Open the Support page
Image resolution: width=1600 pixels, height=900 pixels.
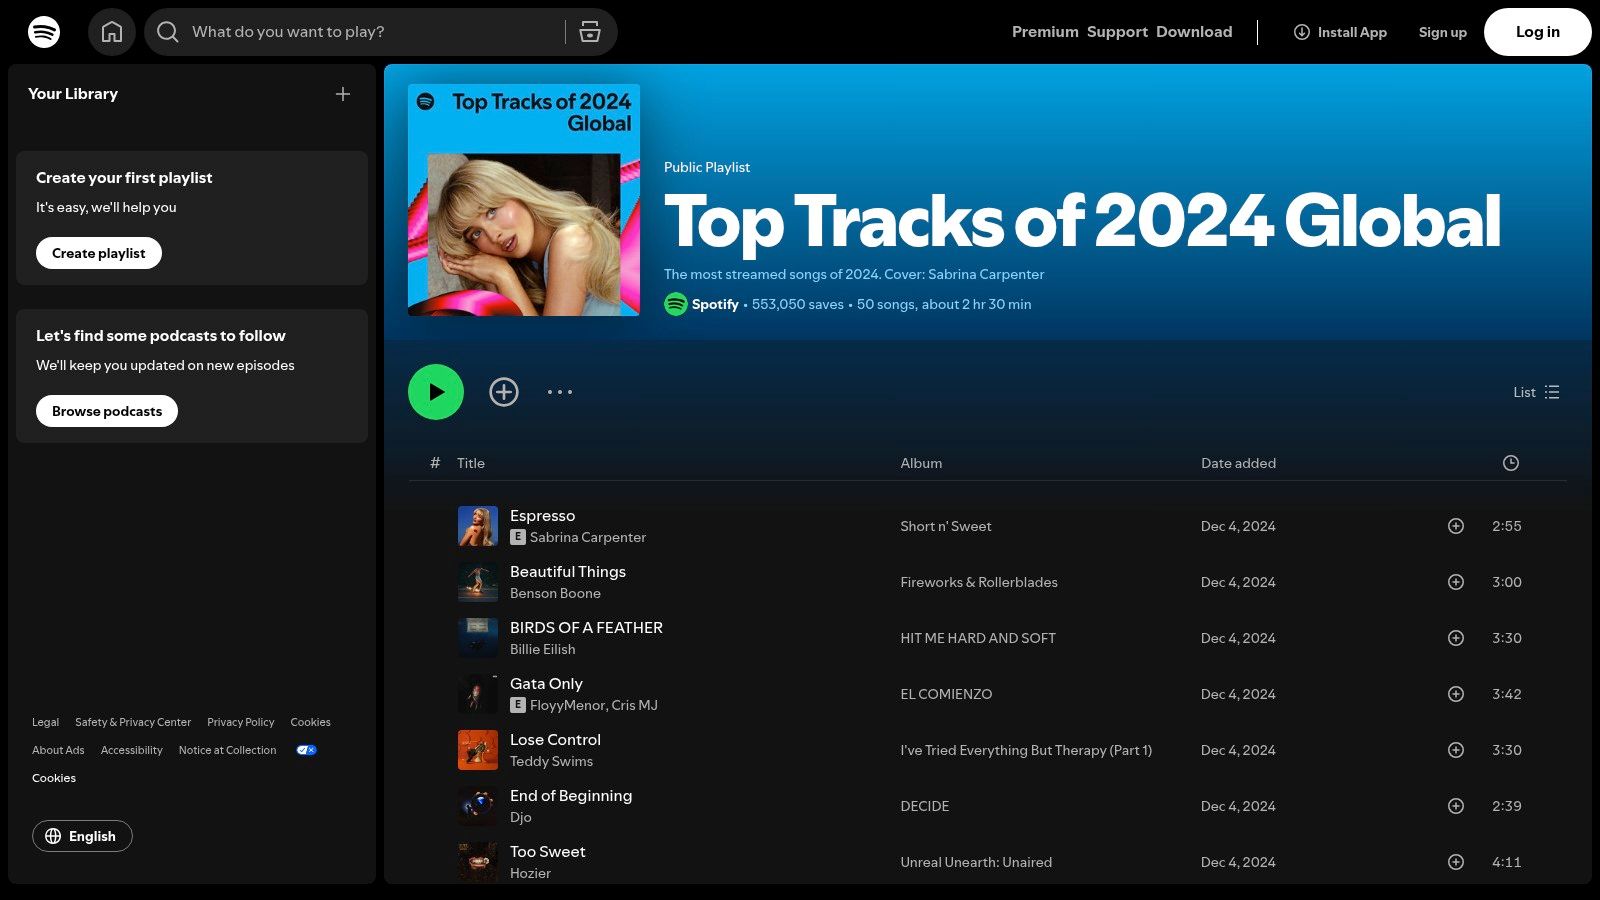[x=1117, y=31]
